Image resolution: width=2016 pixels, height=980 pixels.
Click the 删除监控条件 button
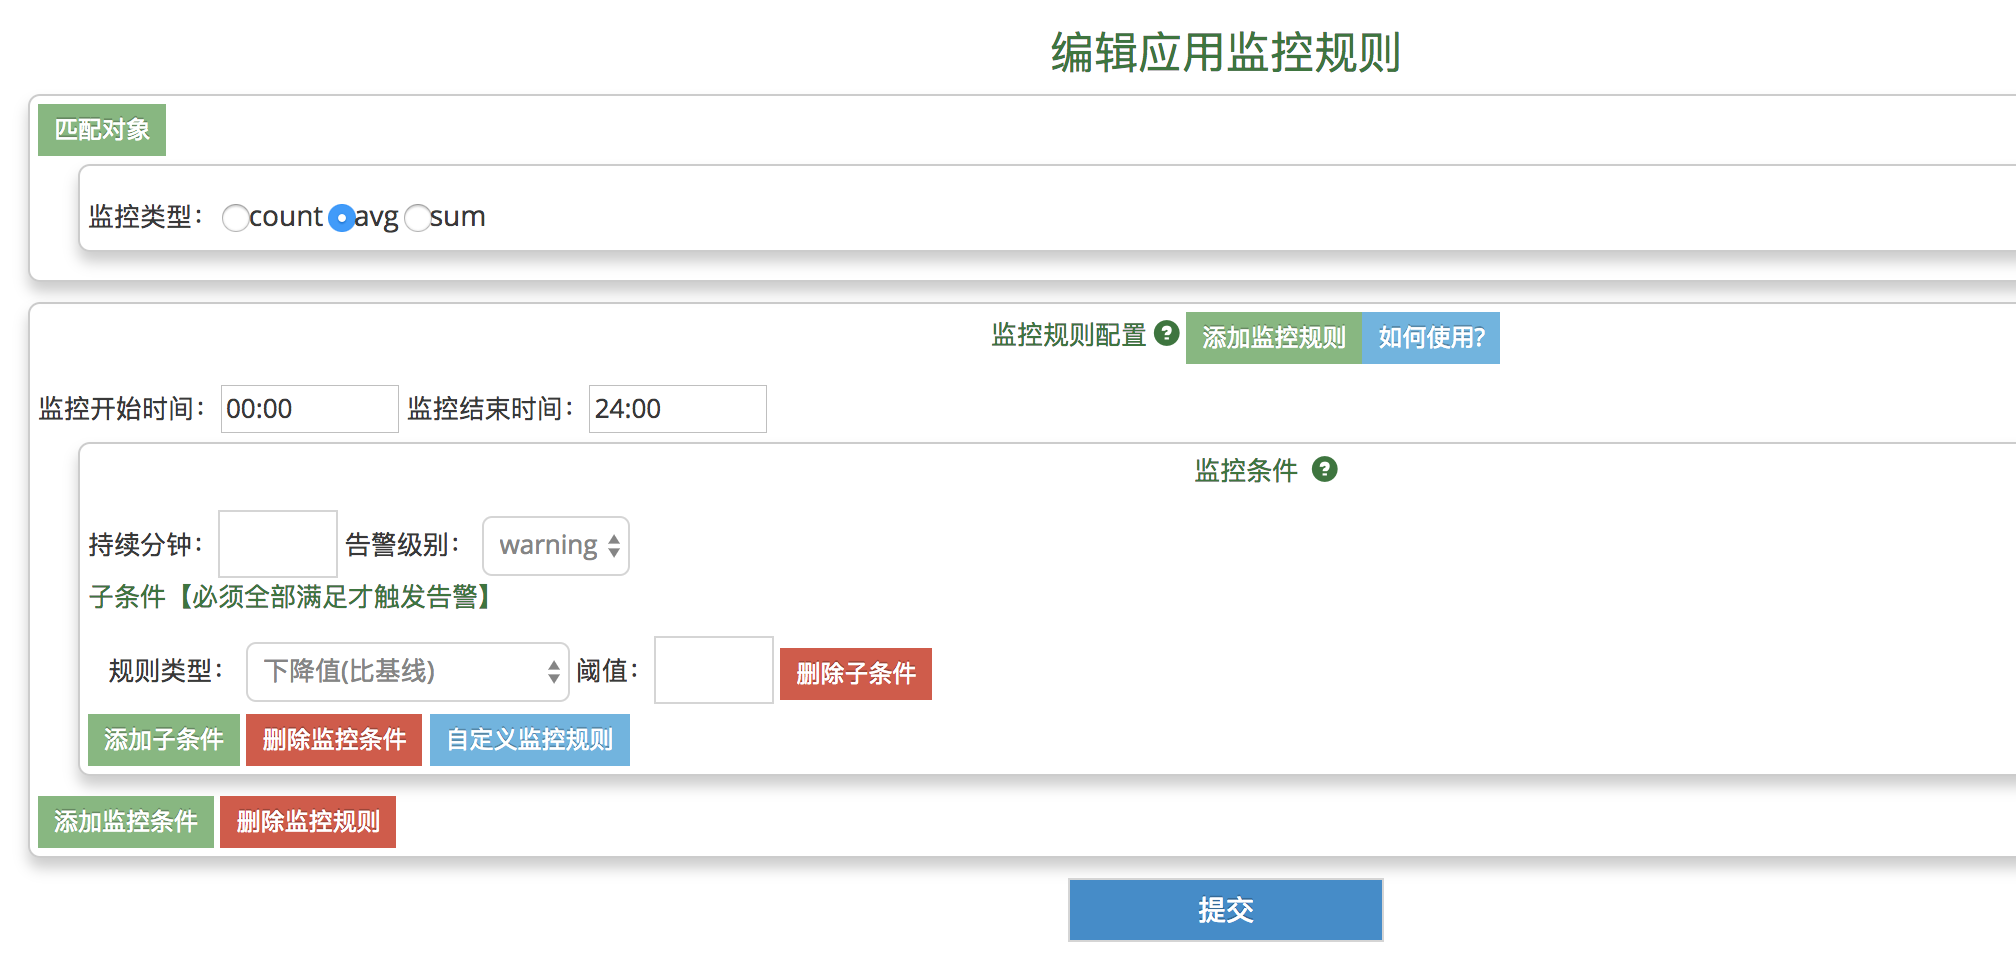click(333, 739)
